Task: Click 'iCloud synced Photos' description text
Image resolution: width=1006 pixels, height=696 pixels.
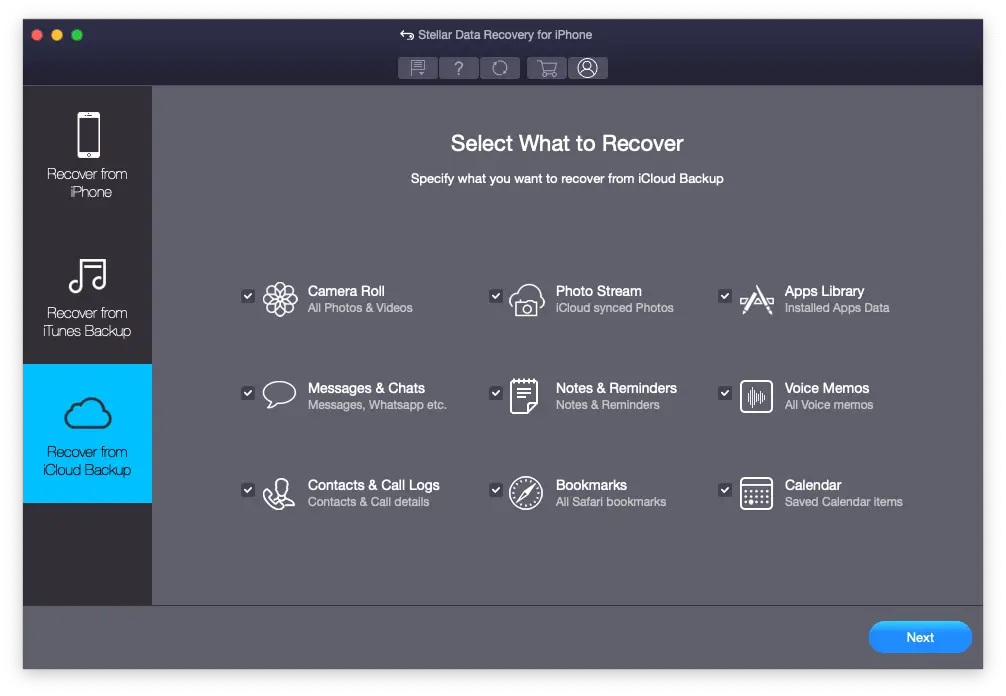Action: pos(615,308)
